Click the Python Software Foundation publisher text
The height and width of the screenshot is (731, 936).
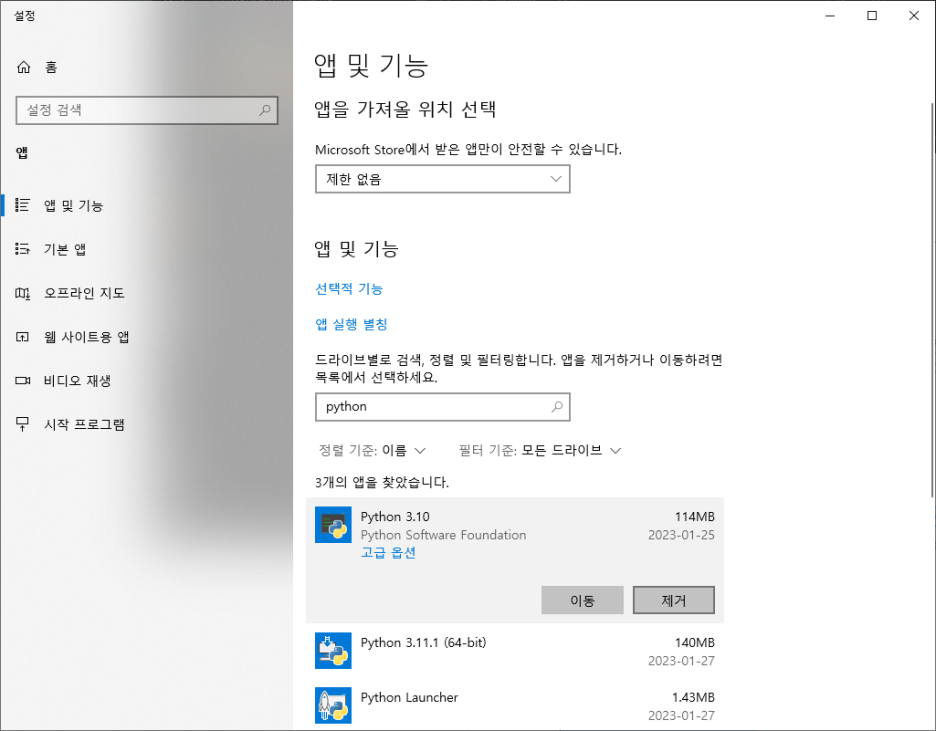443,535
